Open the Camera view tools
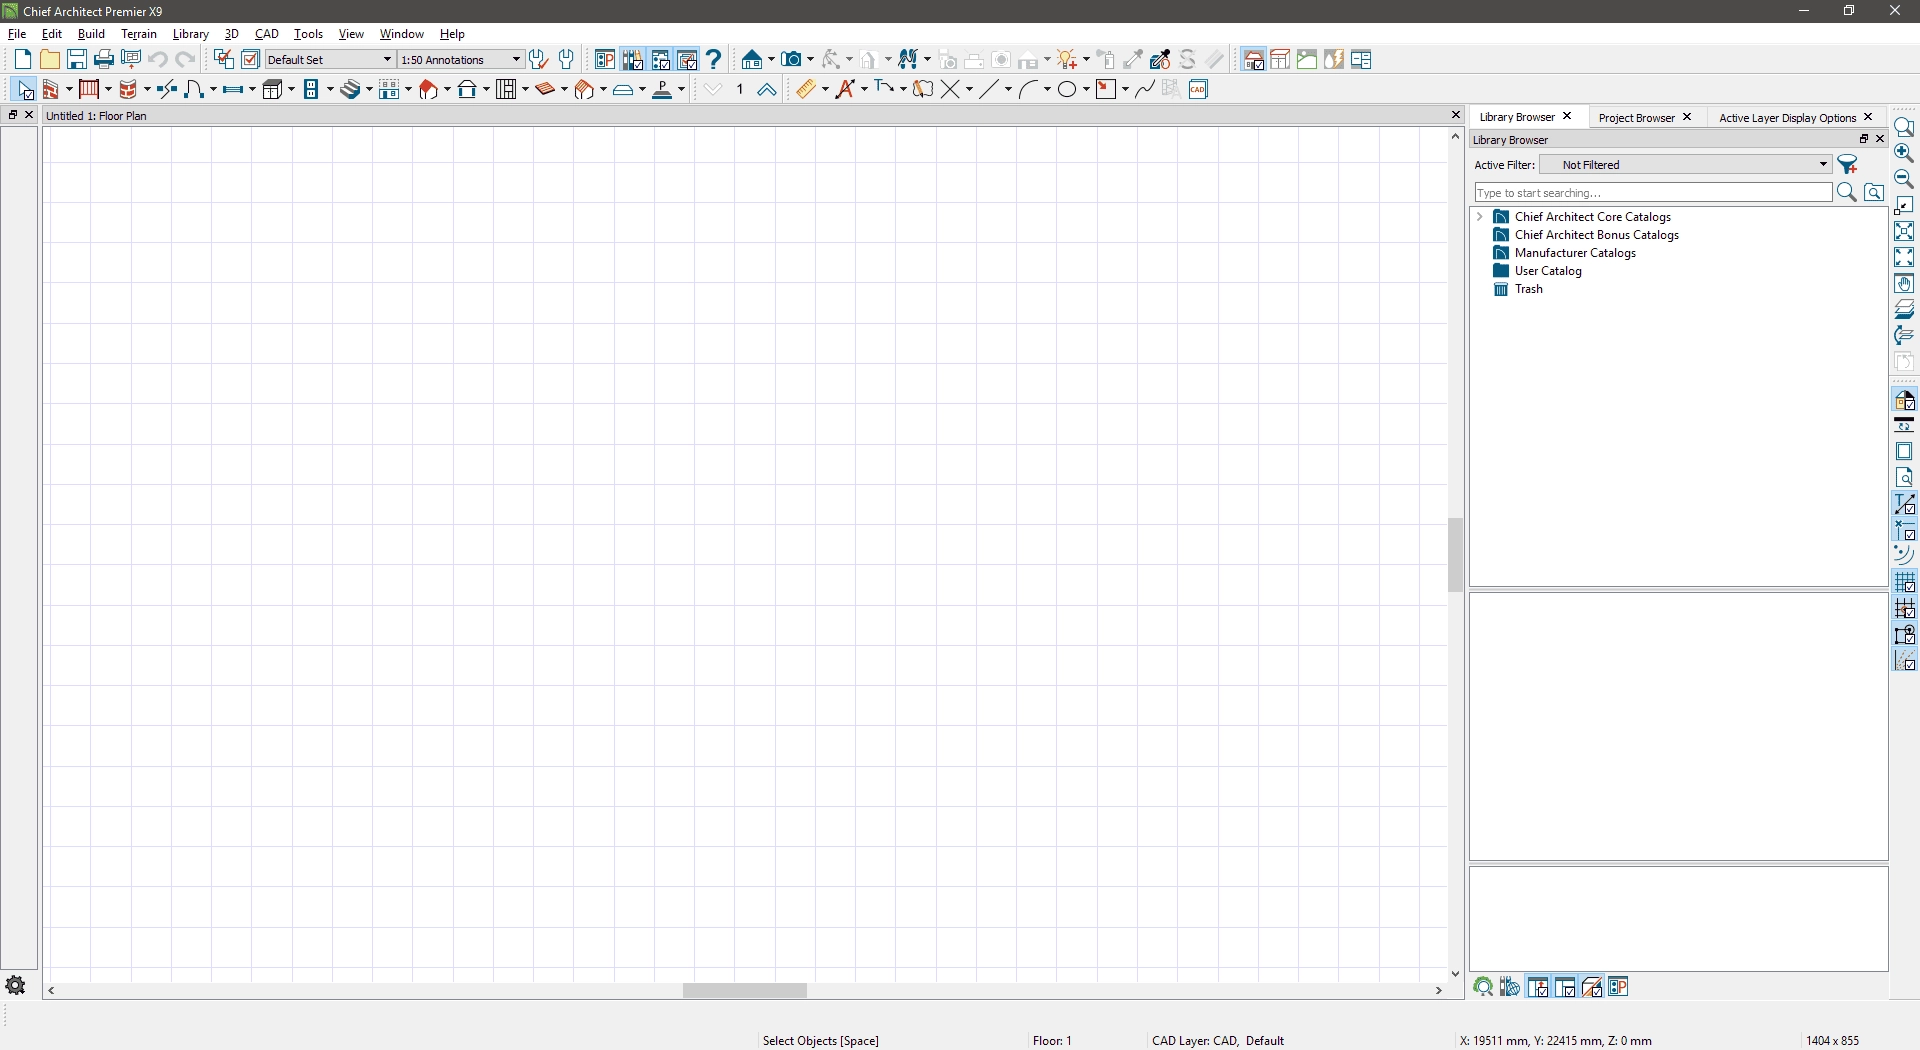 pyautogui.click(x=792, y=60)
